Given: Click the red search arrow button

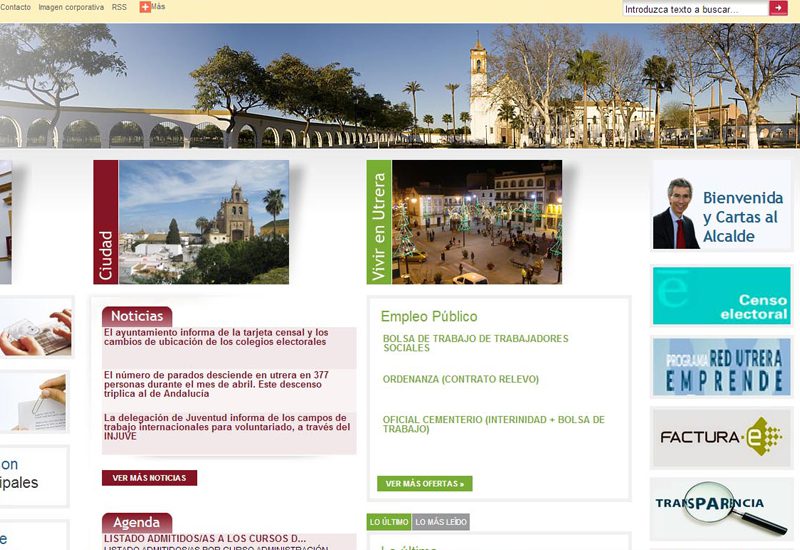Looking at the screenshot, I should [778, 8].
